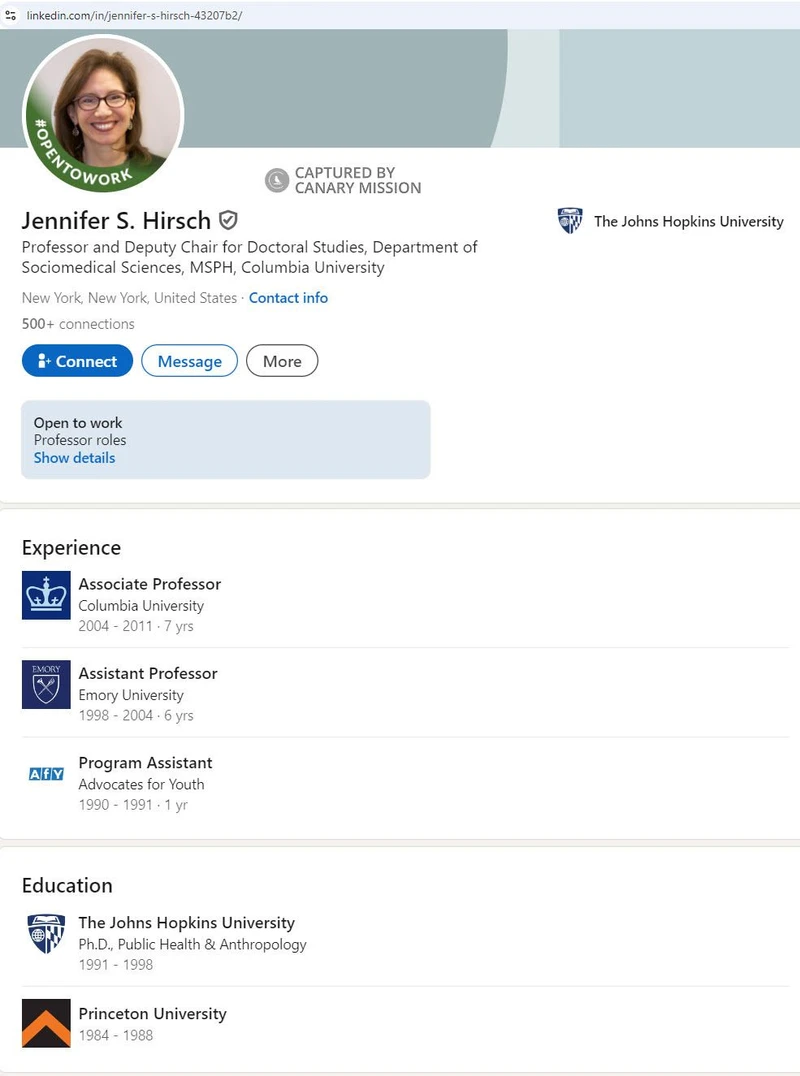
Task: Click the site info icon in the address bar
Action: point(11,16)
